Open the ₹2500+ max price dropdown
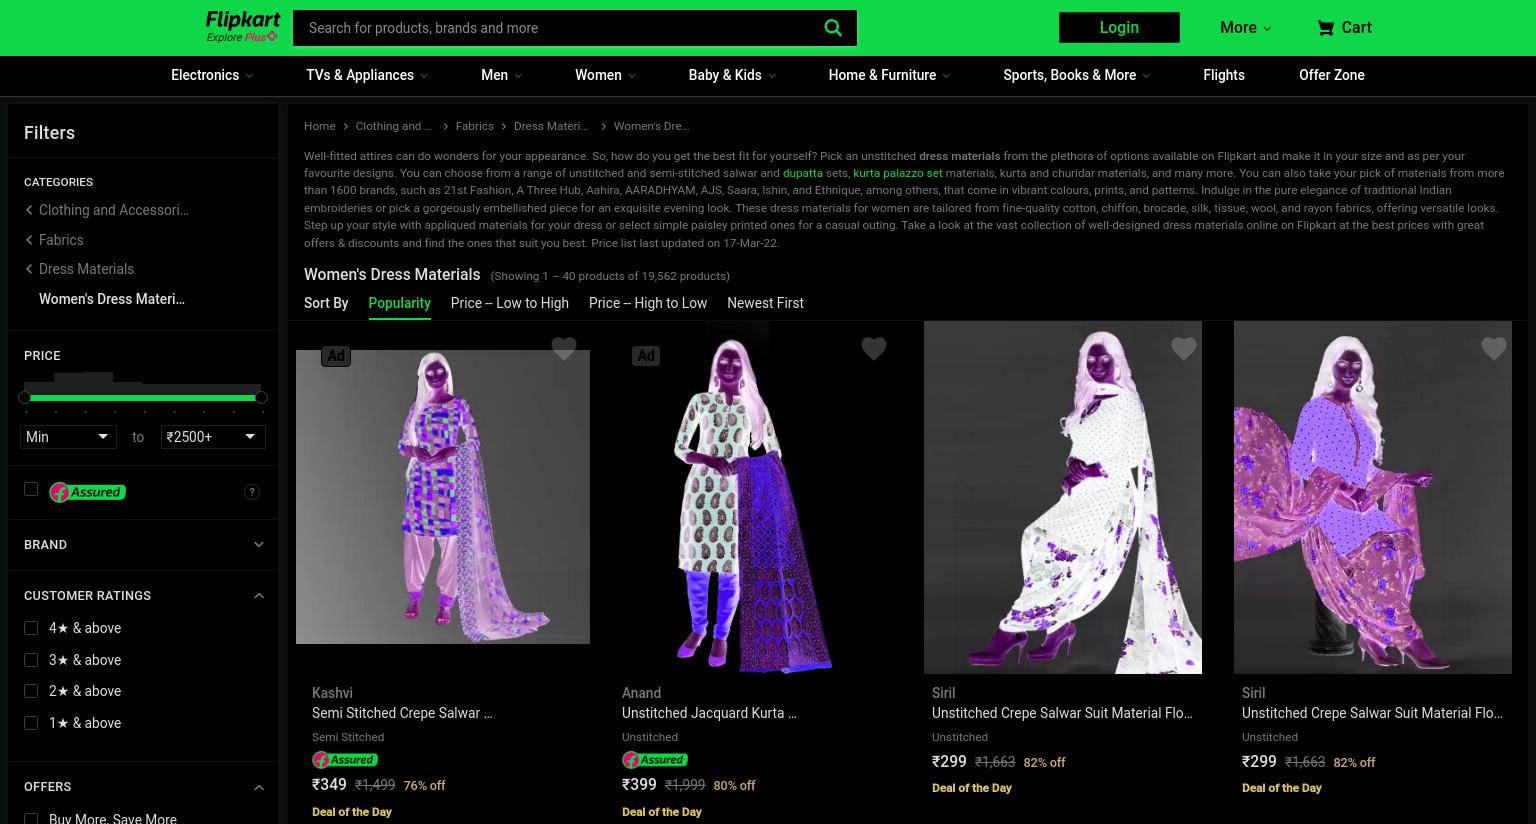This screenshot has width=1536, height=824. click(213, 437)
